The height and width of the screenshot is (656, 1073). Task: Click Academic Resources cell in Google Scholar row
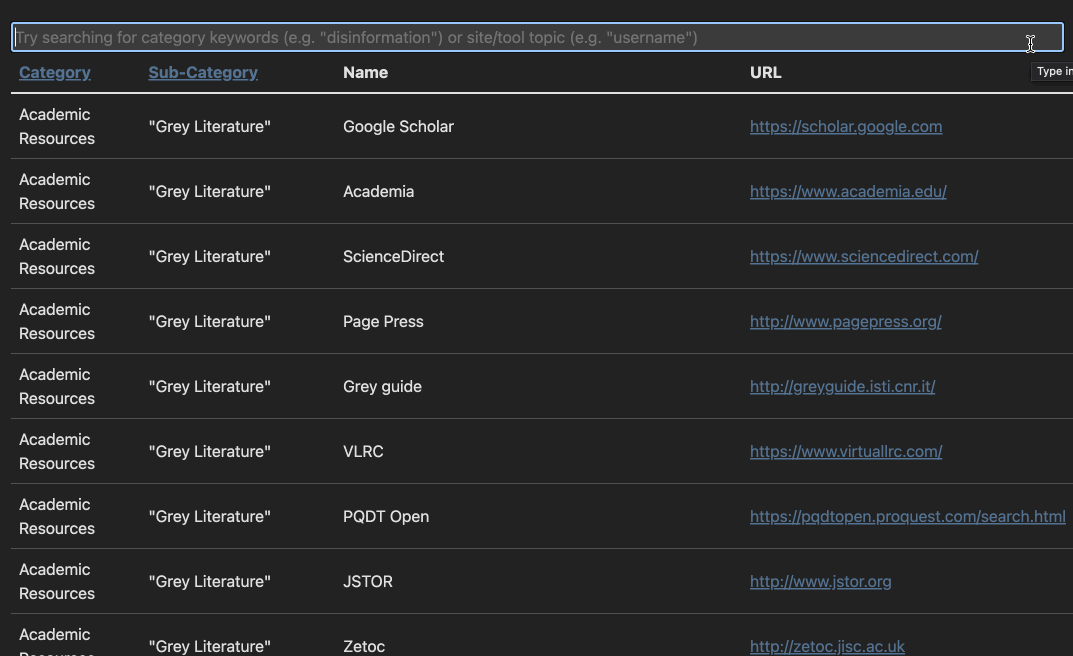(x=57, y=127)
